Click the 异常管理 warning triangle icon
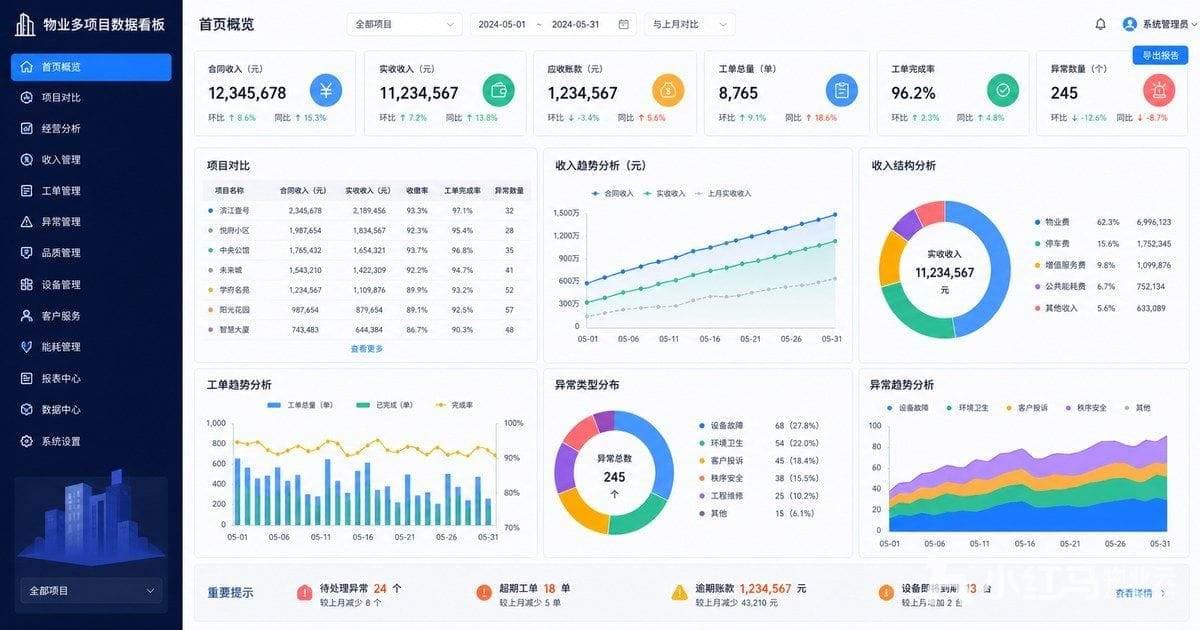 [26, 222]
